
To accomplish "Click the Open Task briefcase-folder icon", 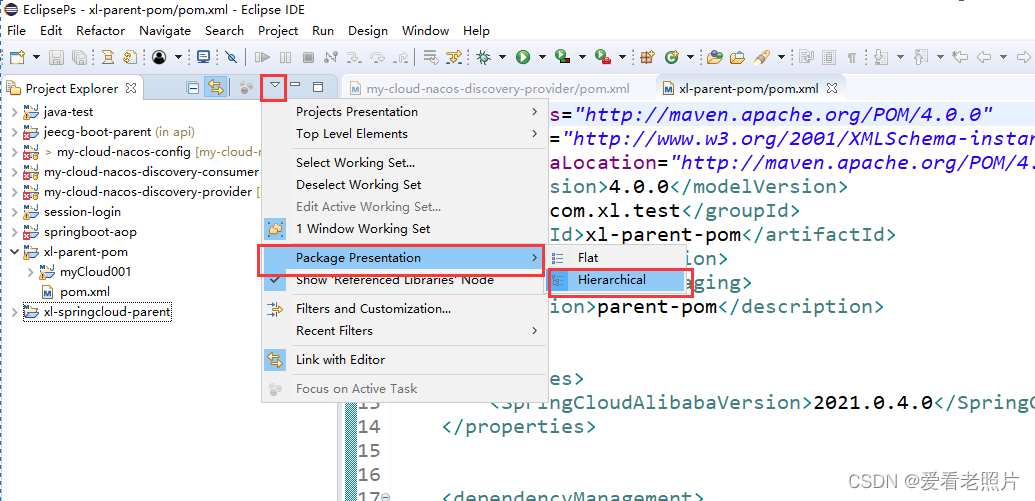I will point(737,57).
